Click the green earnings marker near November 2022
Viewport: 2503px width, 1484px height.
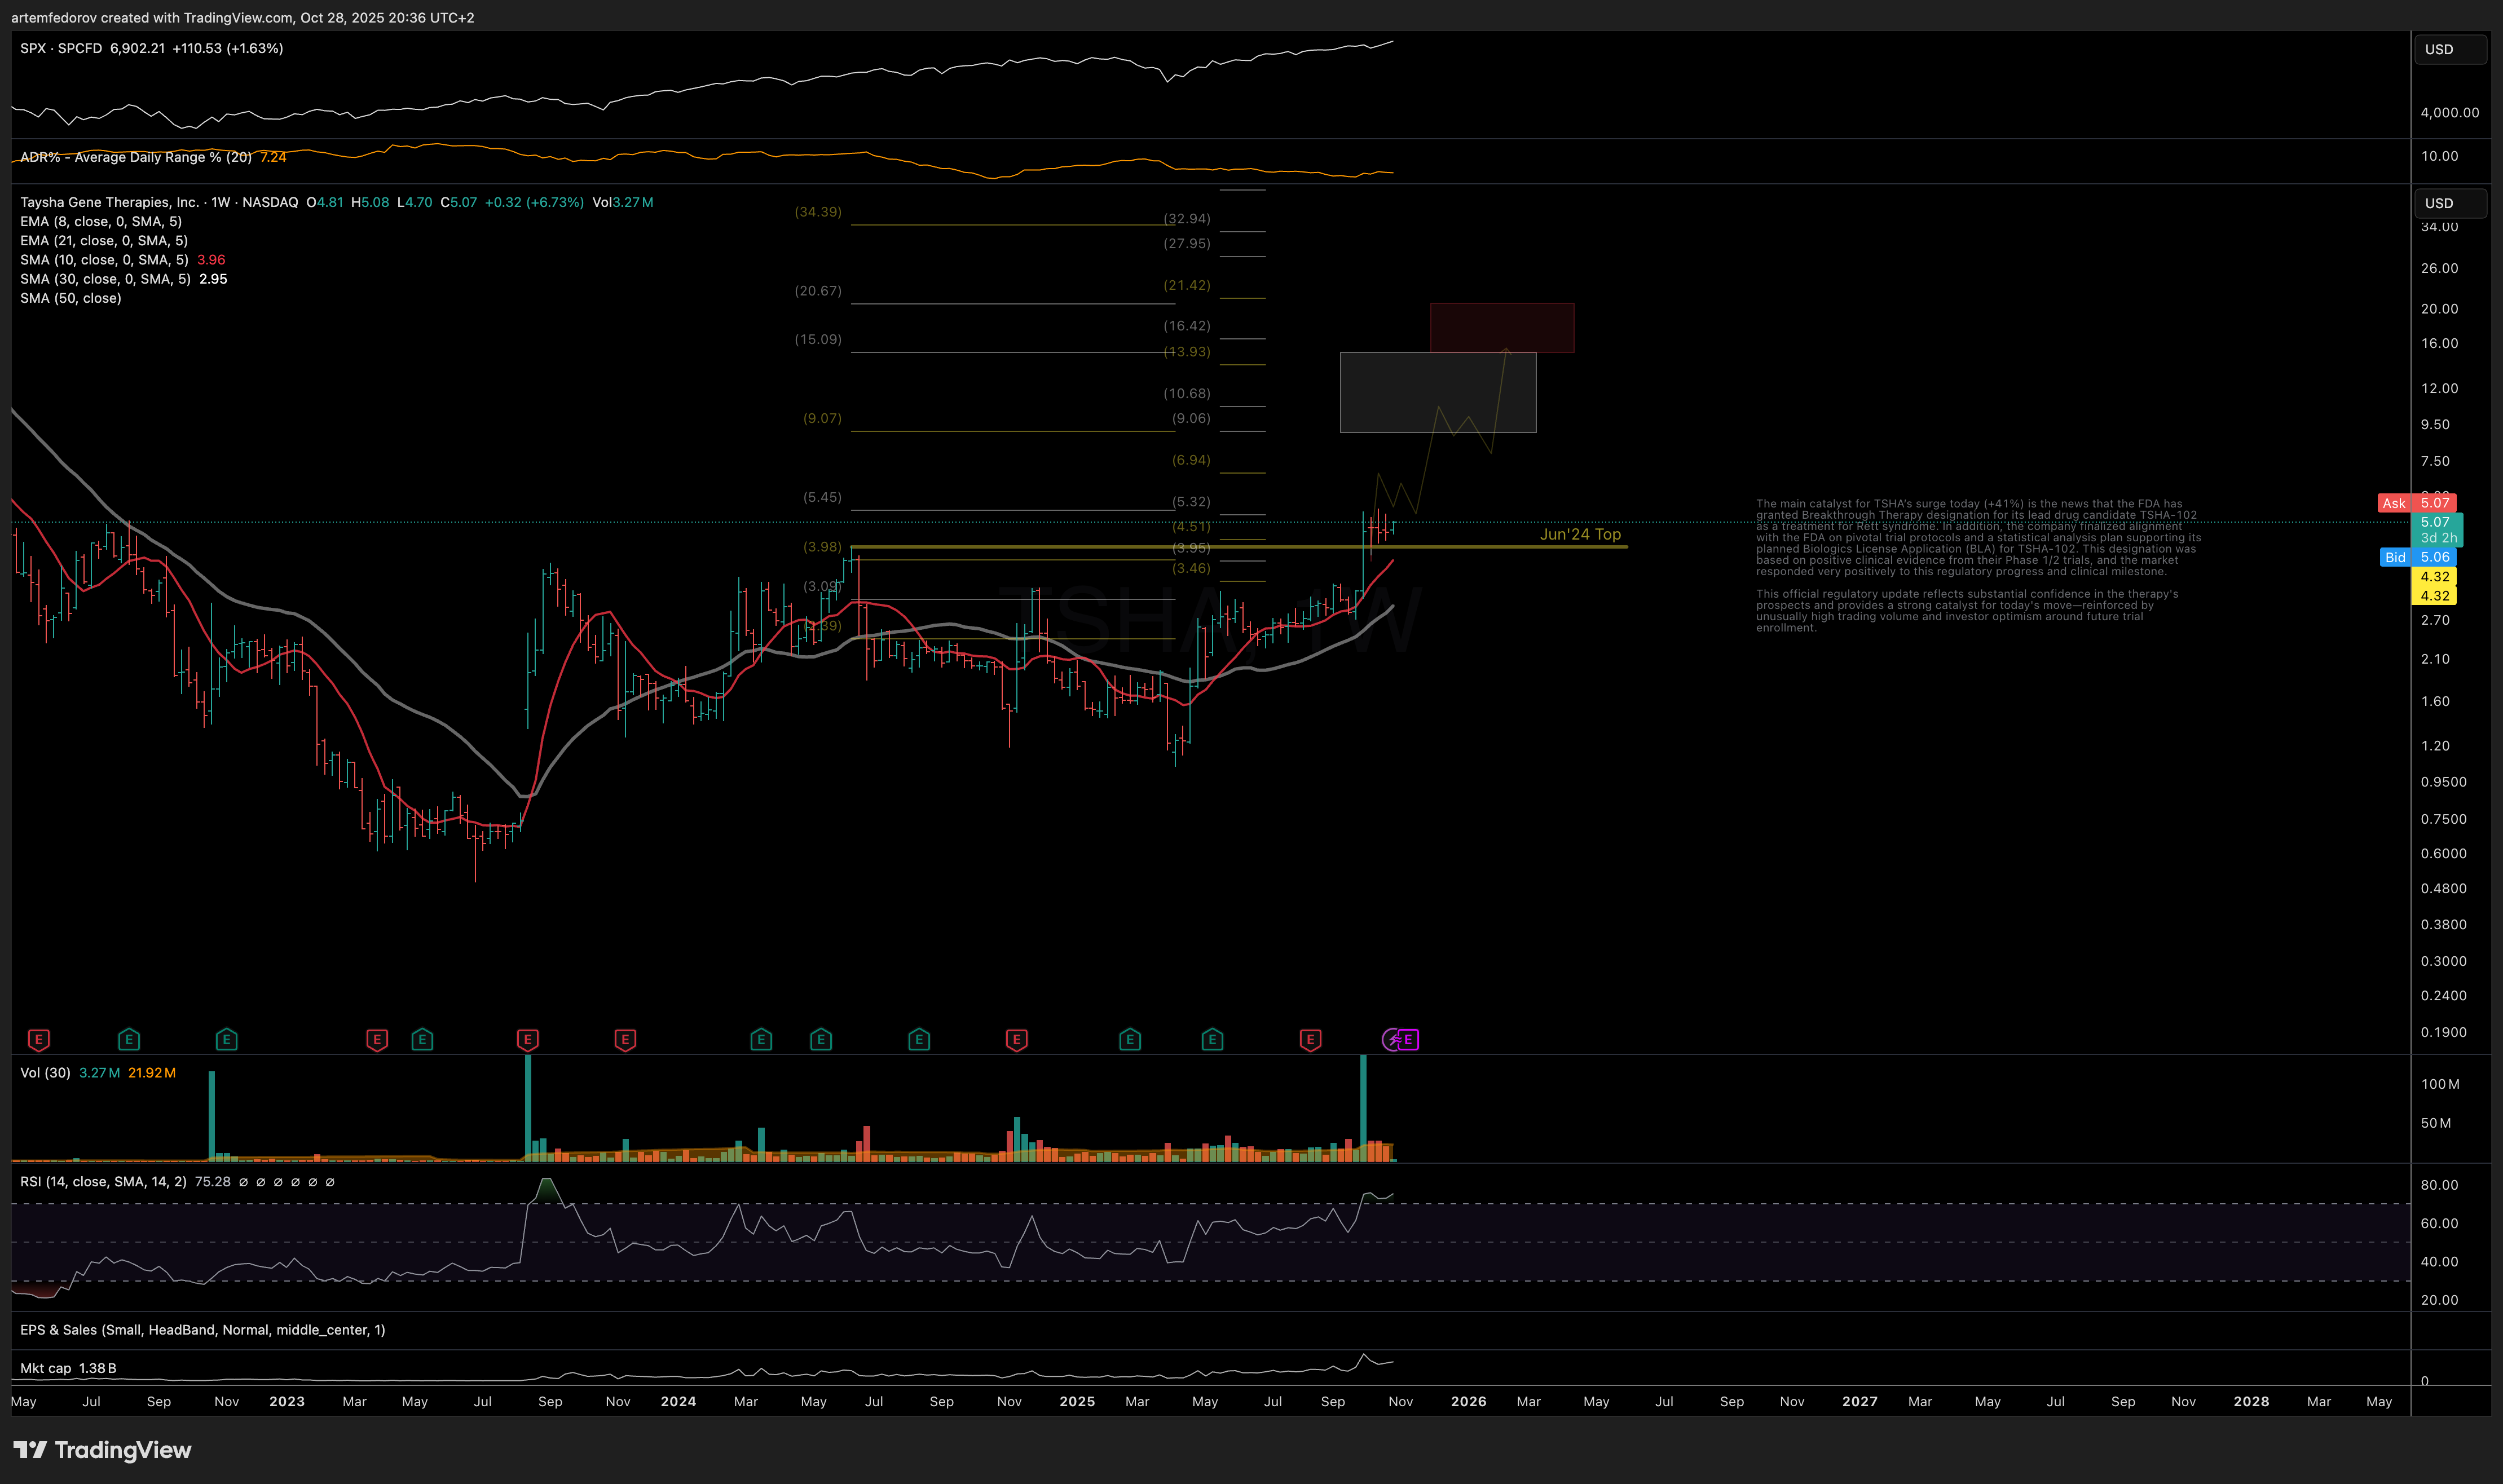point(226,1040)
